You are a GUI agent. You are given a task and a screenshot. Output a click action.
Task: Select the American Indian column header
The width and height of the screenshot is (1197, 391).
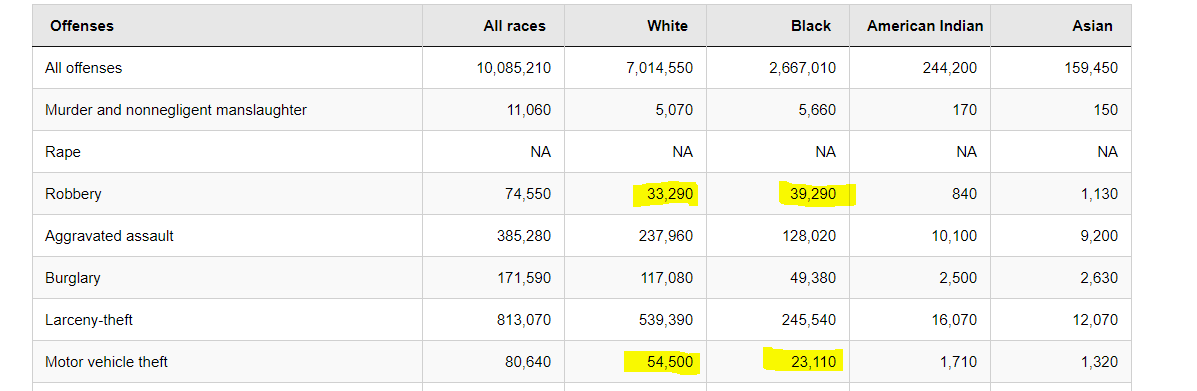pos(924,26)
